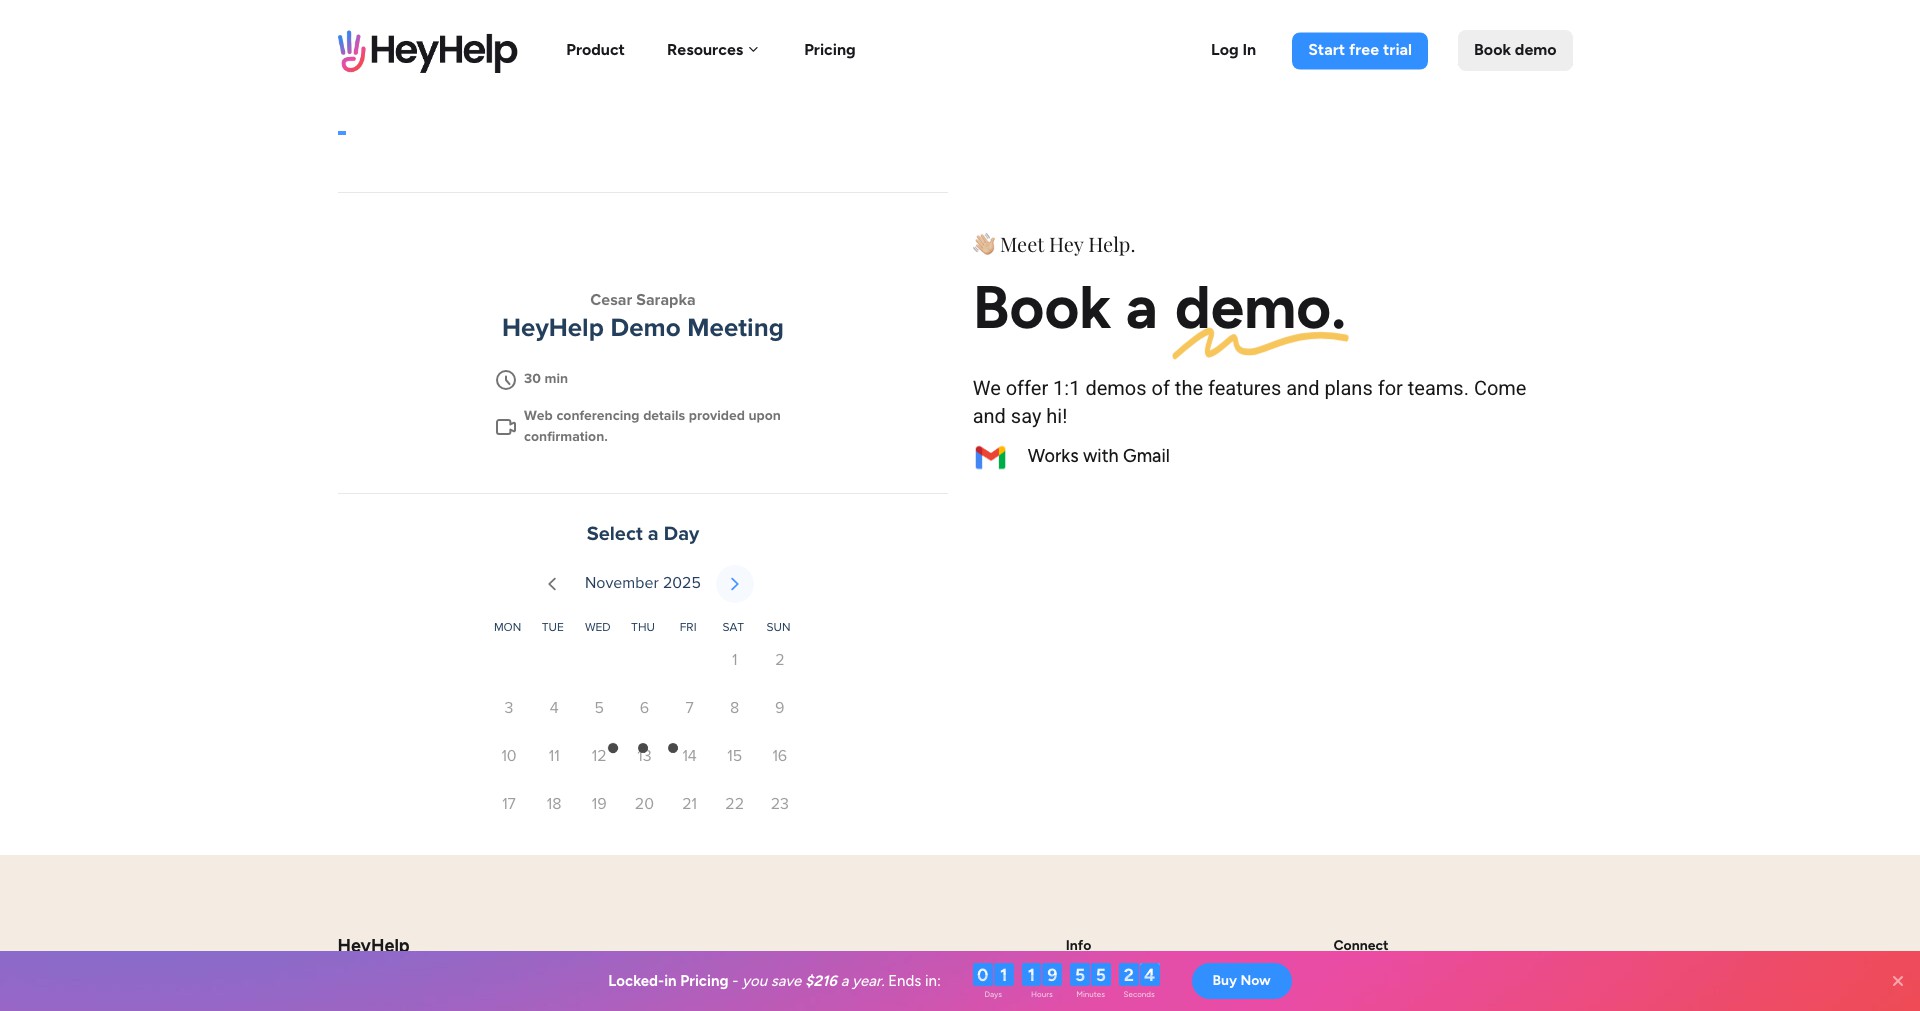
Task: Select November 1 on calendar
Action: point(734,660)
